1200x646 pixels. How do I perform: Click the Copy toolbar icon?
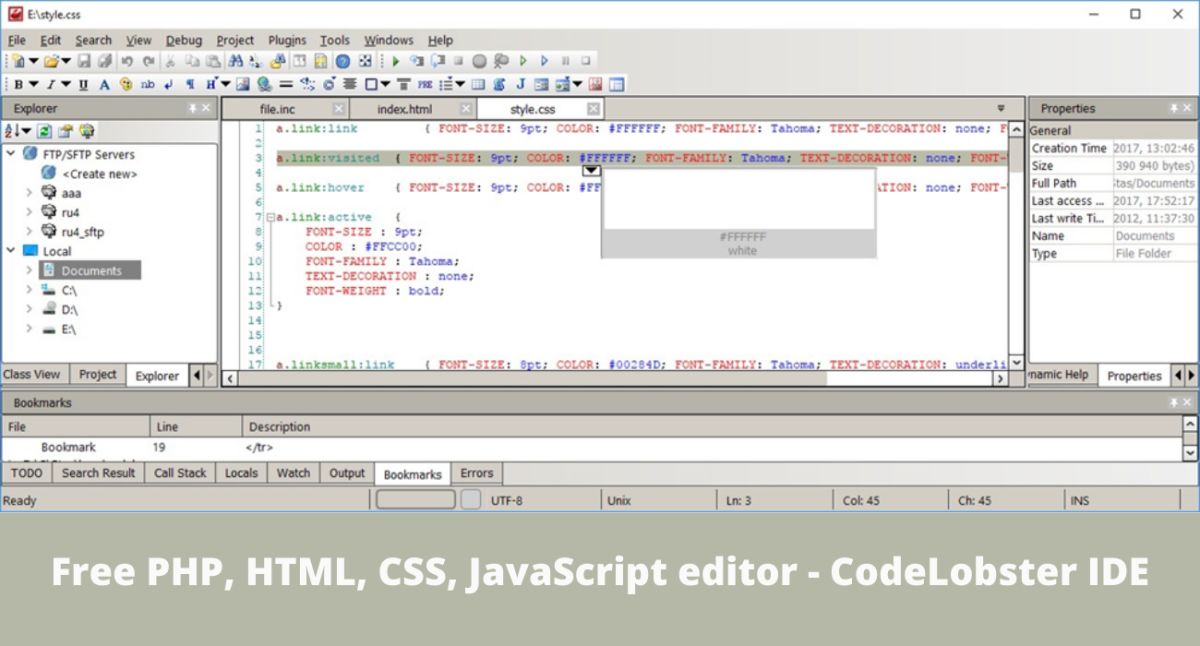(x=192, y=61)
